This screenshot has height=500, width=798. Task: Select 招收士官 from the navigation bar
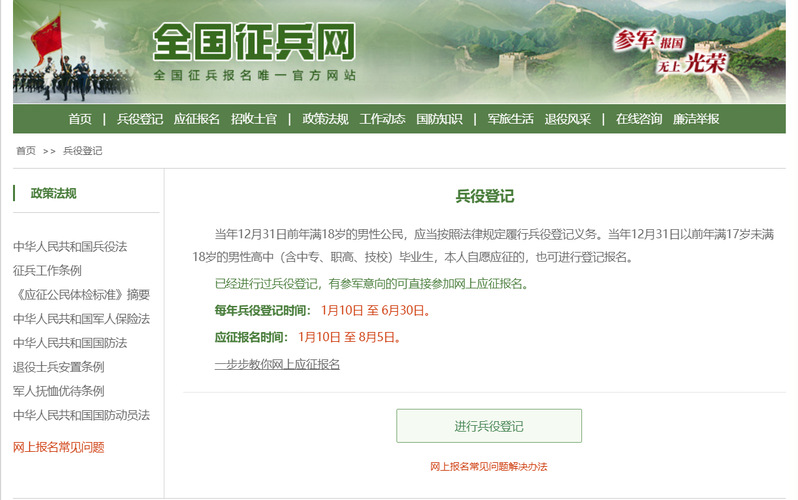253,119
